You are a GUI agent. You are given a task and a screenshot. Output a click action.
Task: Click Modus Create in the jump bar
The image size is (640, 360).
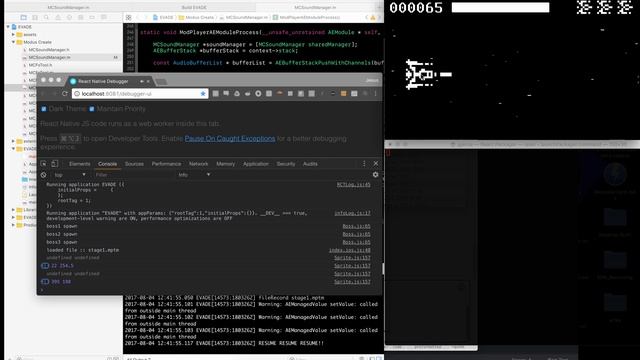point(196,18)
